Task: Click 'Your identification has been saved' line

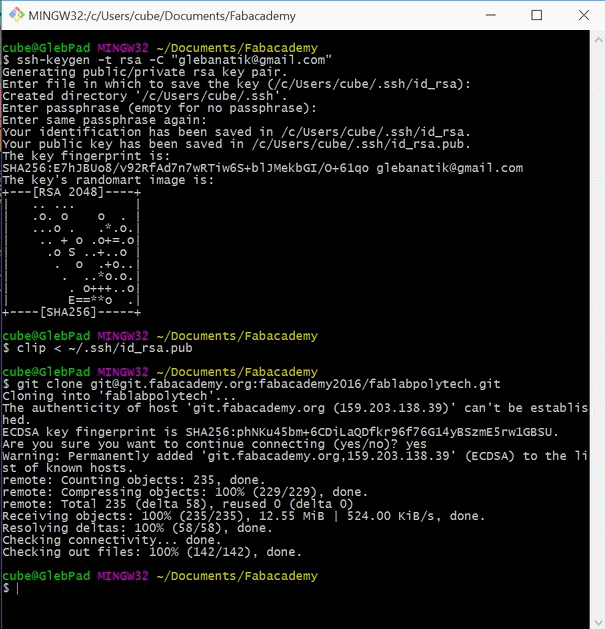Action: pyautogui.click(x=236, y=132)
